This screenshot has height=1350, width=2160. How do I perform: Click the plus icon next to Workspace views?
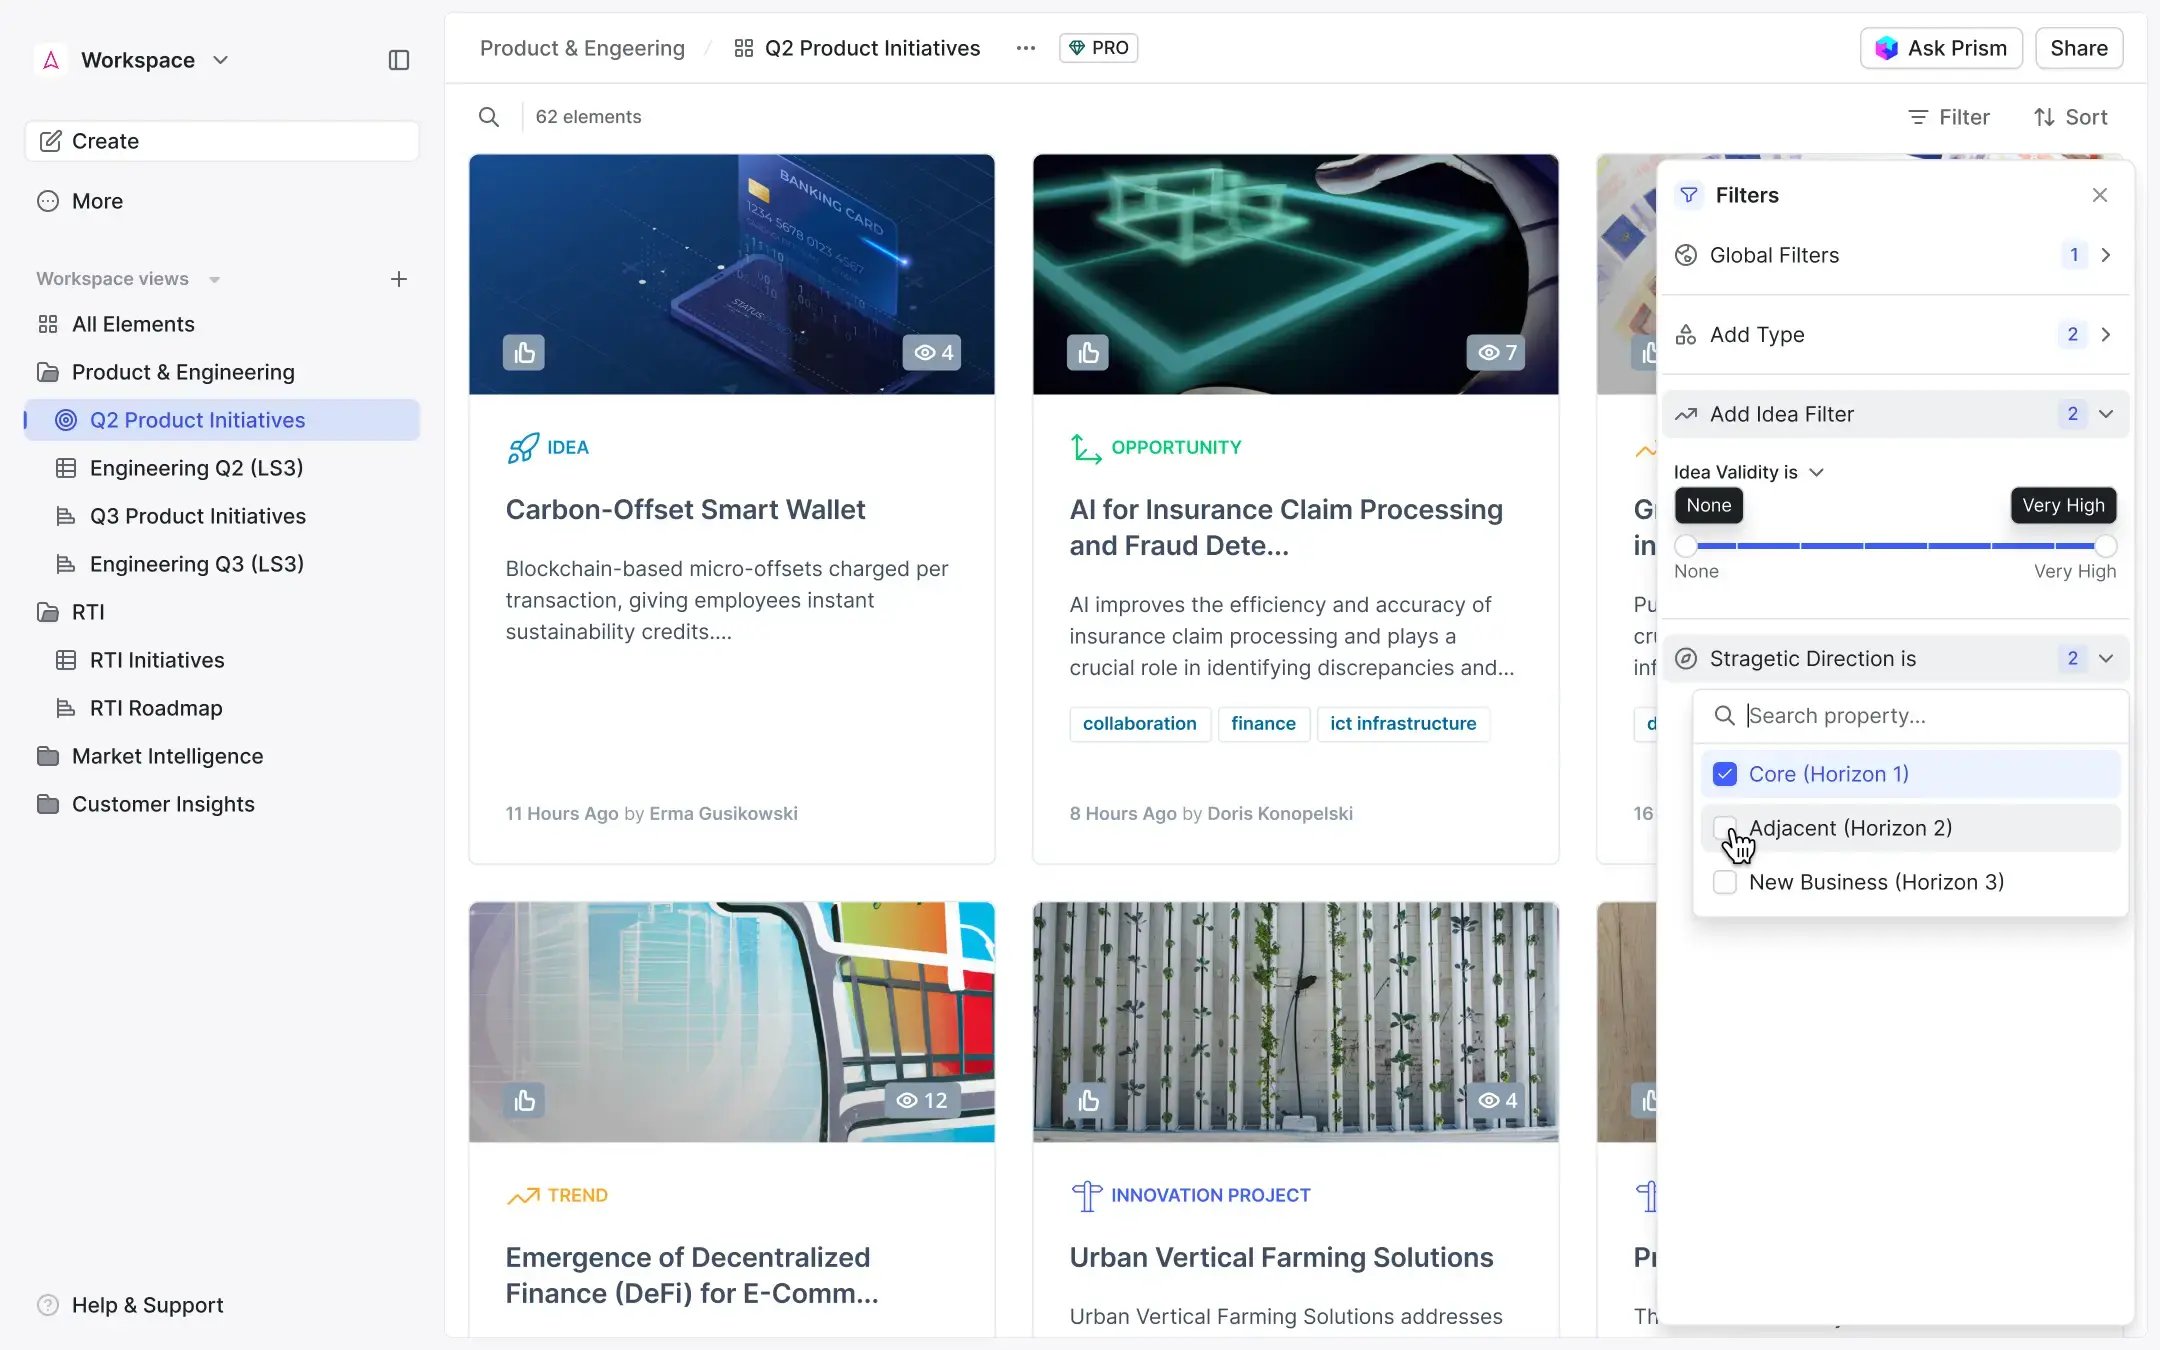[399, 279]
